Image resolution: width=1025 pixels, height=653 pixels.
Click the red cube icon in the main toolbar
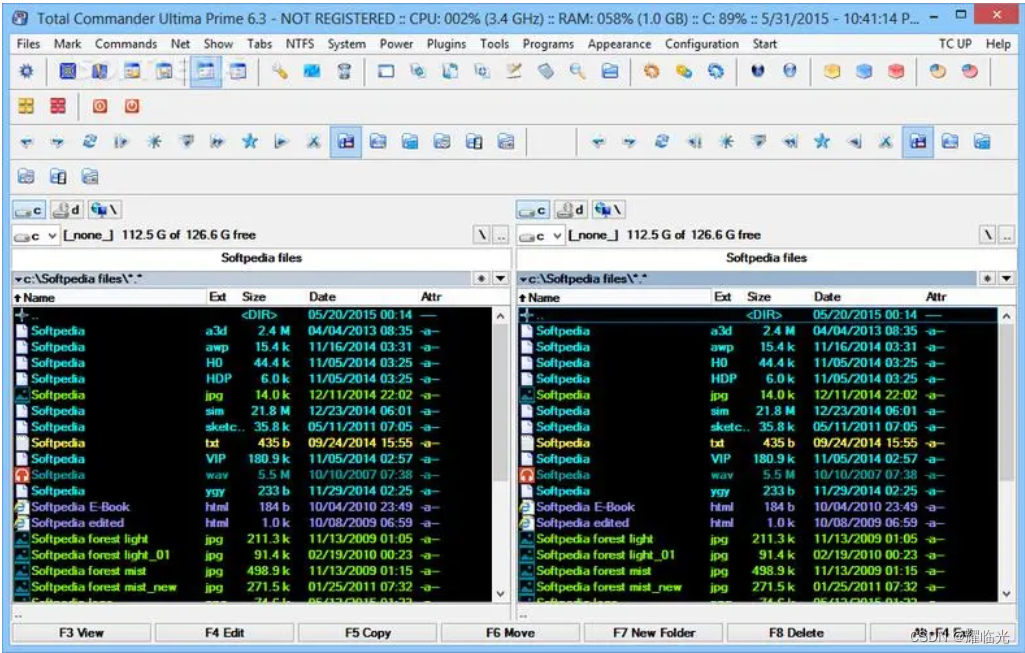(896, 71)
